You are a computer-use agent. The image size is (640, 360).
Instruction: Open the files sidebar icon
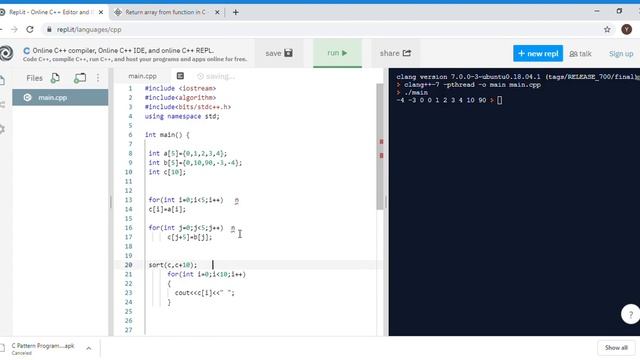pyautogui.click(x=2, y=80)
